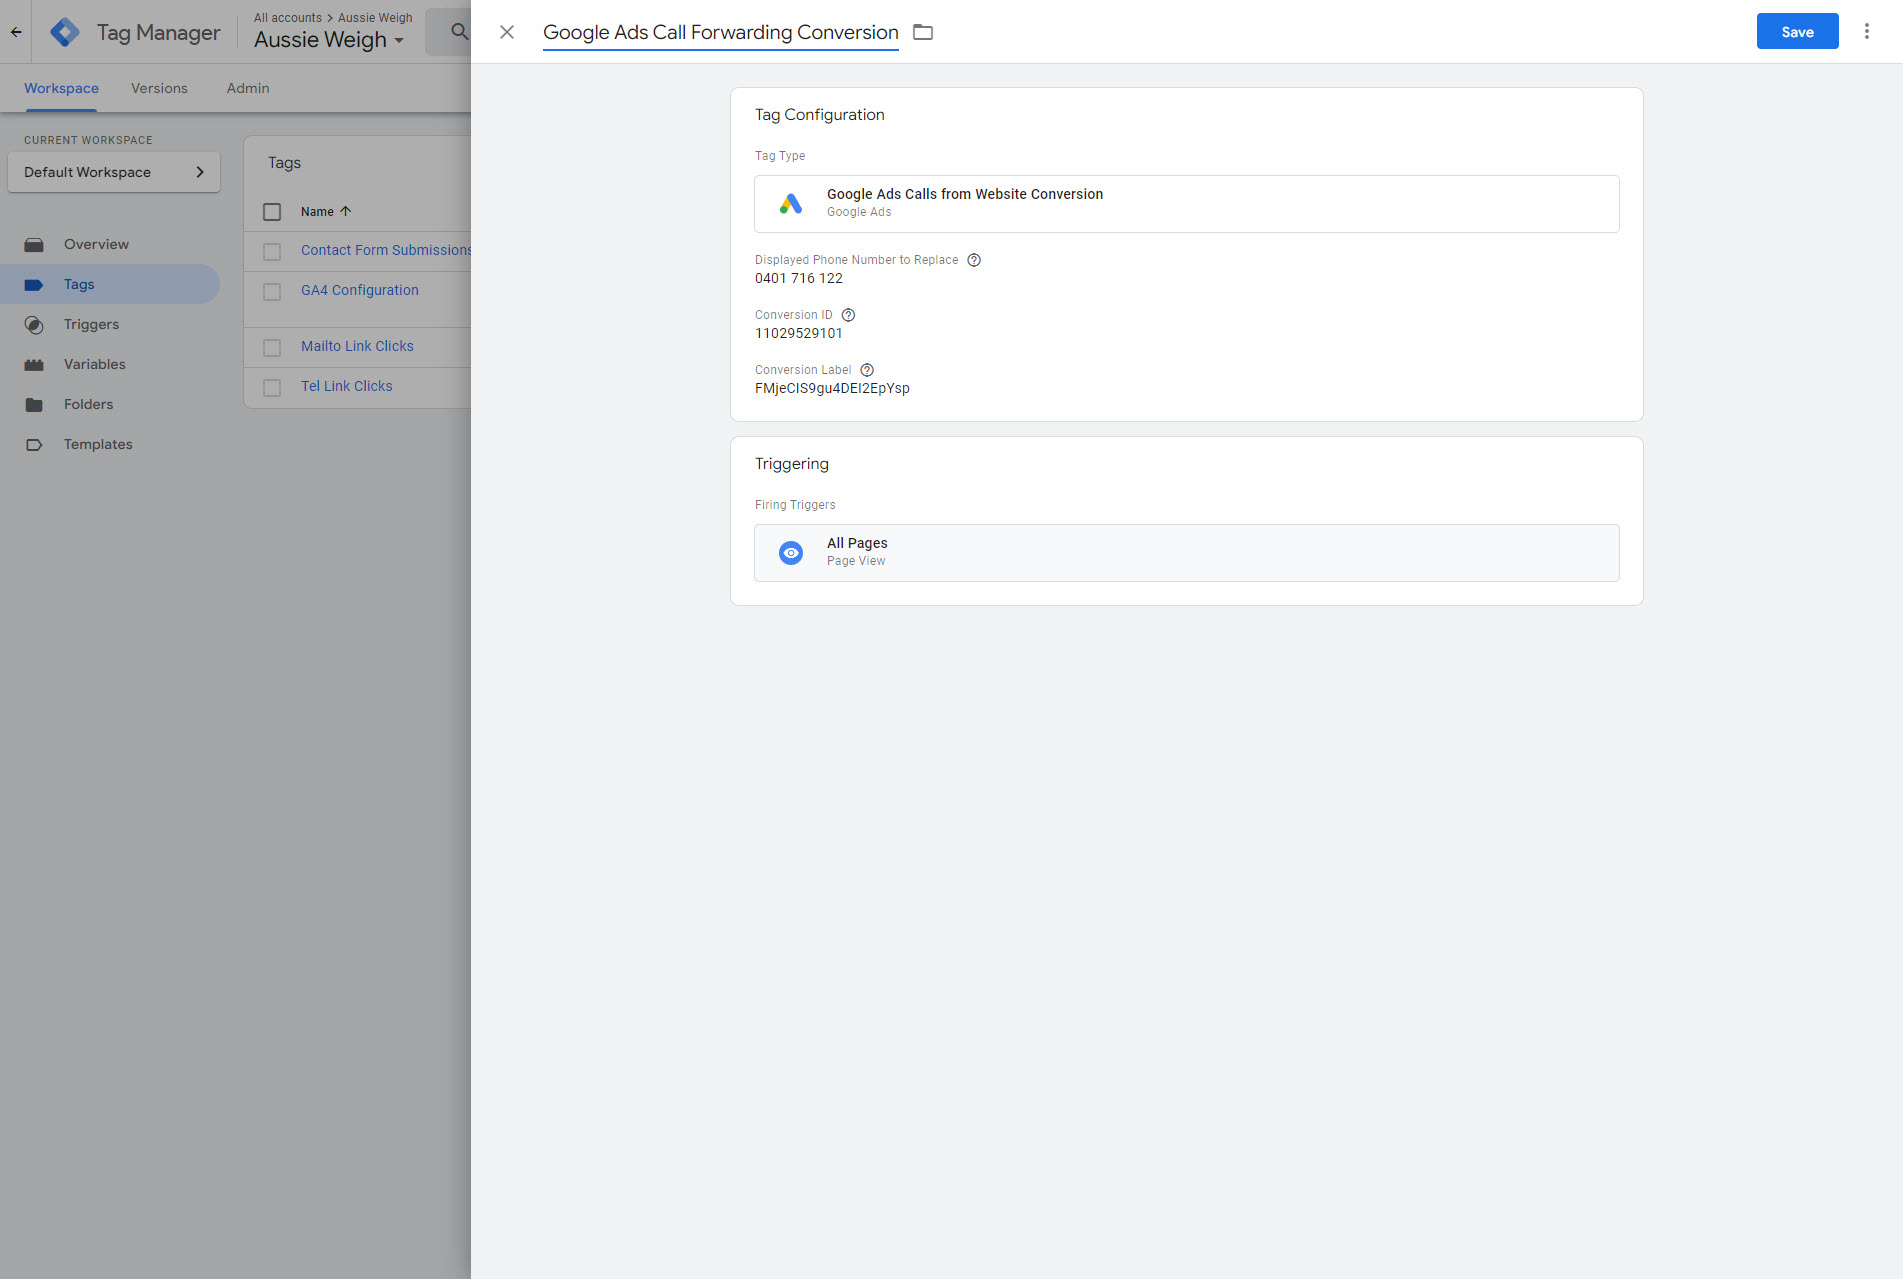The image size is (1903, 1279).
Task: Switch to the Versions tab
Action: tap(159, 88)
